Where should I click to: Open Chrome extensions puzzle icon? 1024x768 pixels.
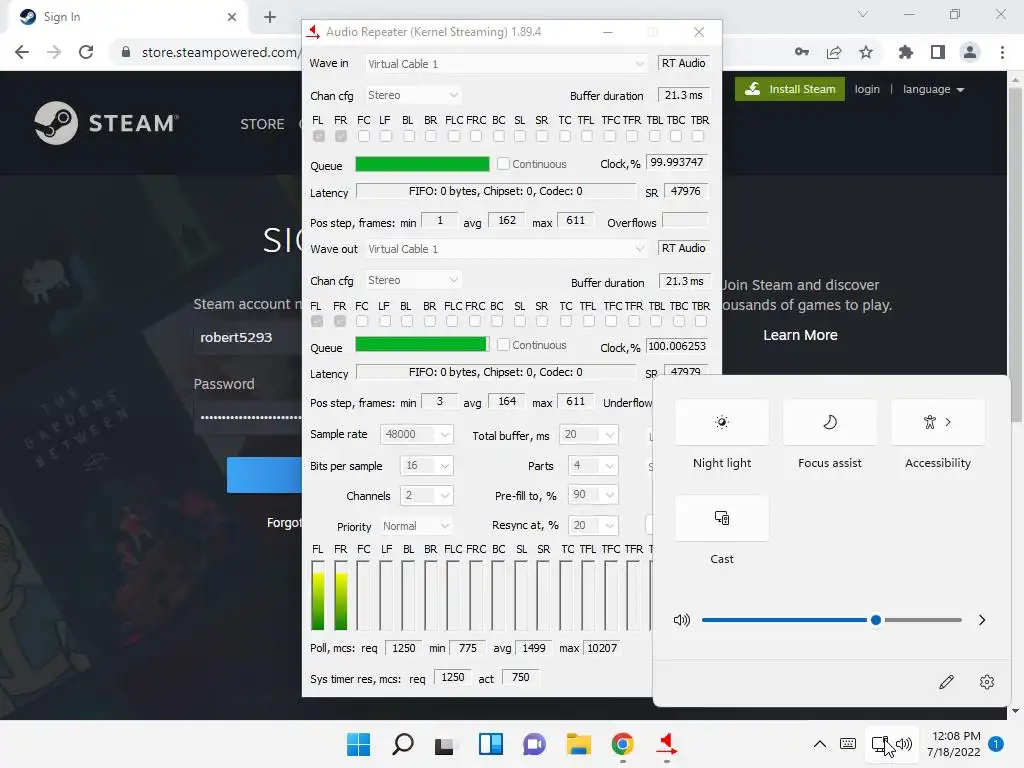click(x=905, y=52)
